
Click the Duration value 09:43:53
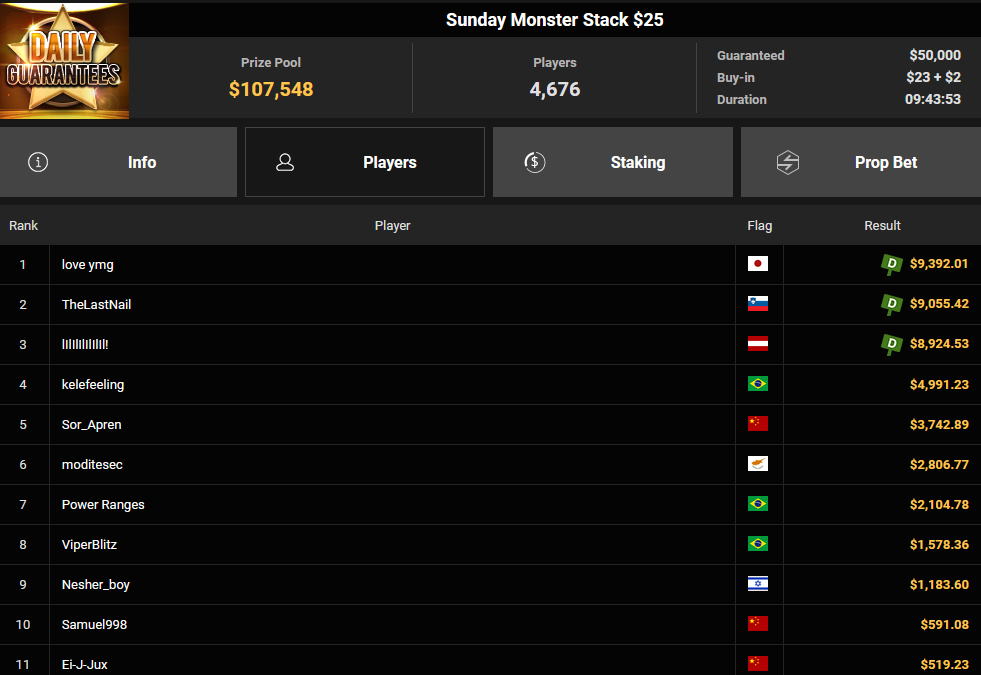tap(933, 99)
